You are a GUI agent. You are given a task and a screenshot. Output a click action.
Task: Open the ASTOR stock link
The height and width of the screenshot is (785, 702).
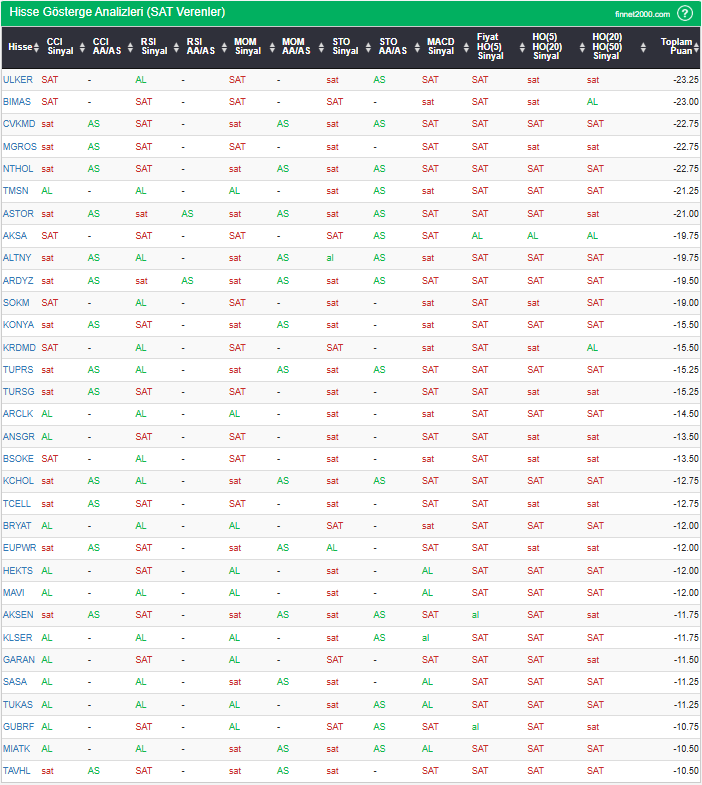pos(18,214)
